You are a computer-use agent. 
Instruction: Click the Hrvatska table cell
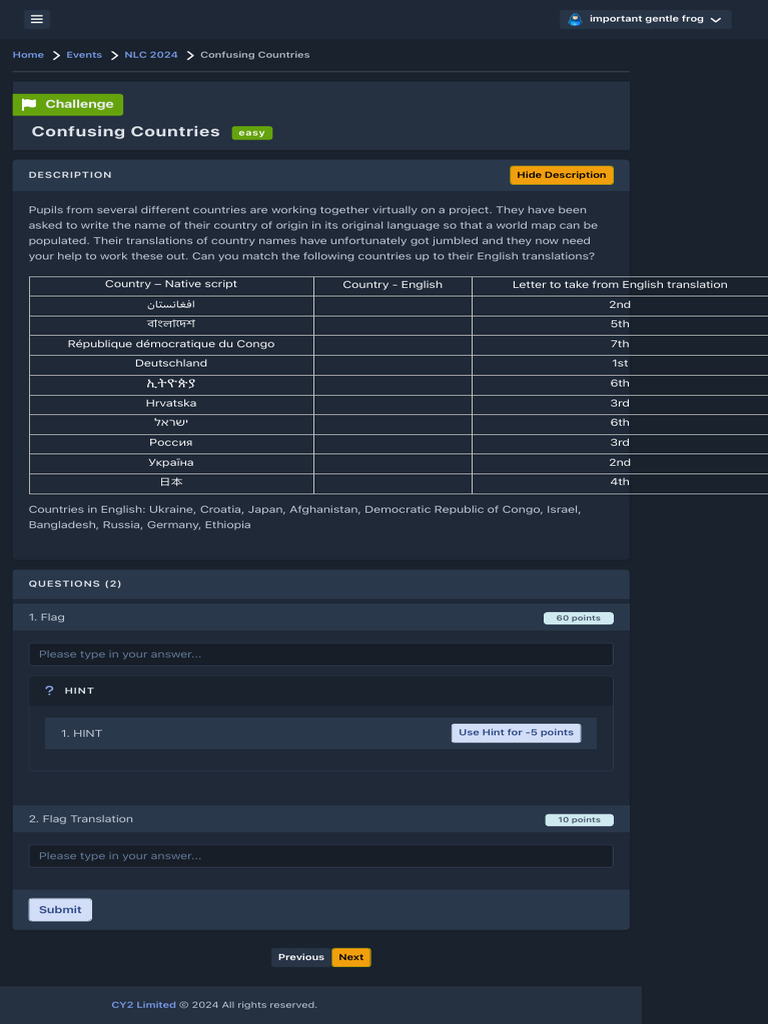coord(171,404)
